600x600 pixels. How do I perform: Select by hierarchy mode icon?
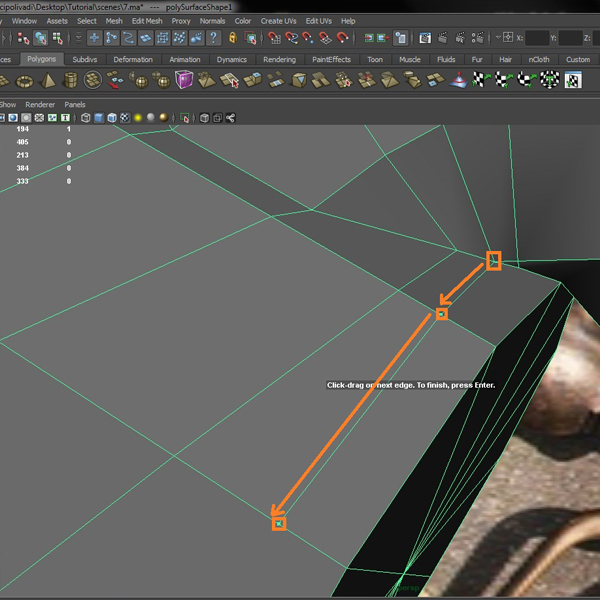pos(23,38)
